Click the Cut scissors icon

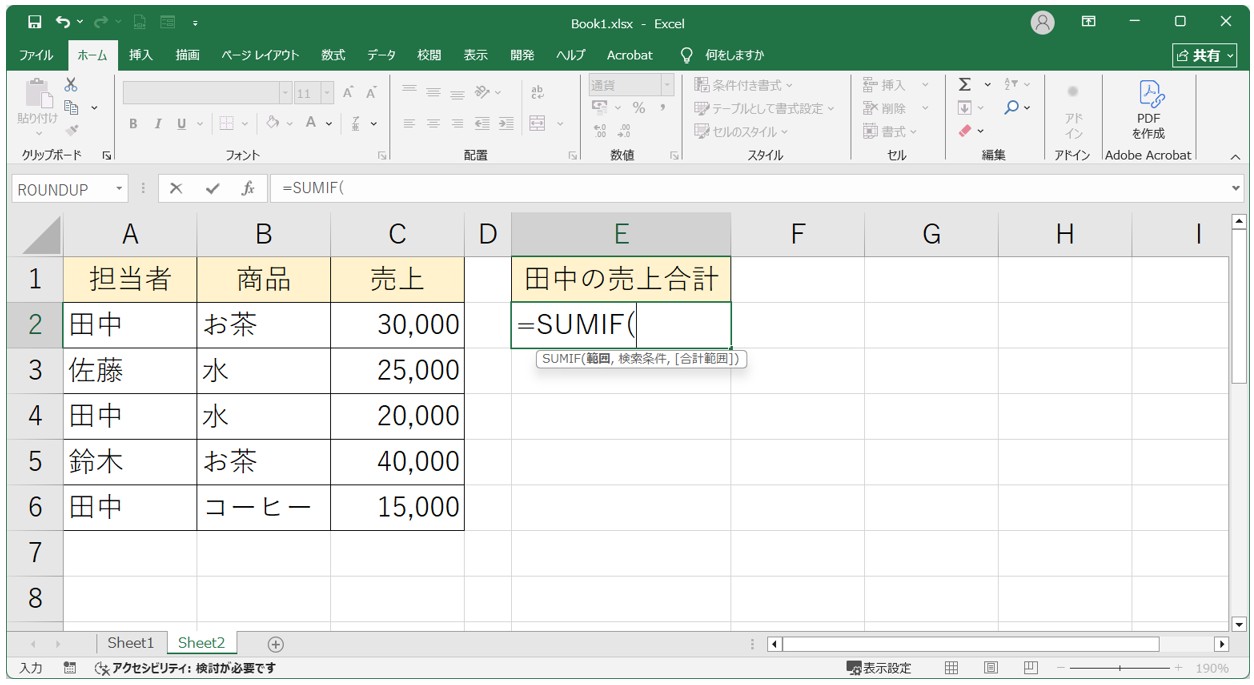(71, 86)
